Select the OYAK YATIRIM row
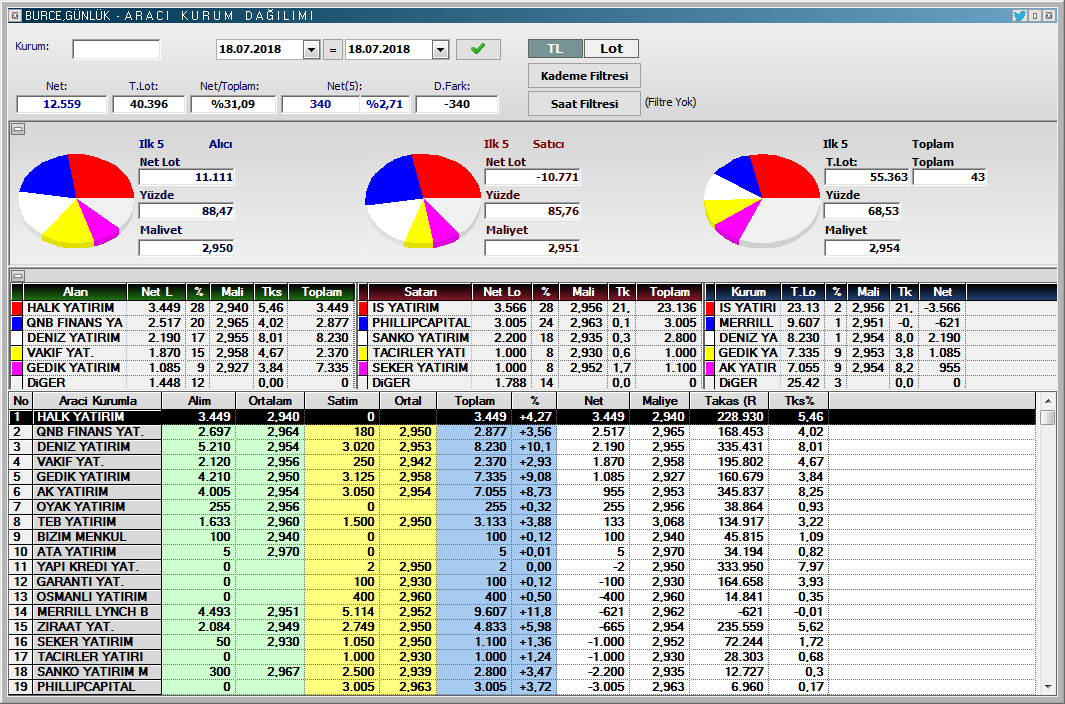 [x=522, y=506]
